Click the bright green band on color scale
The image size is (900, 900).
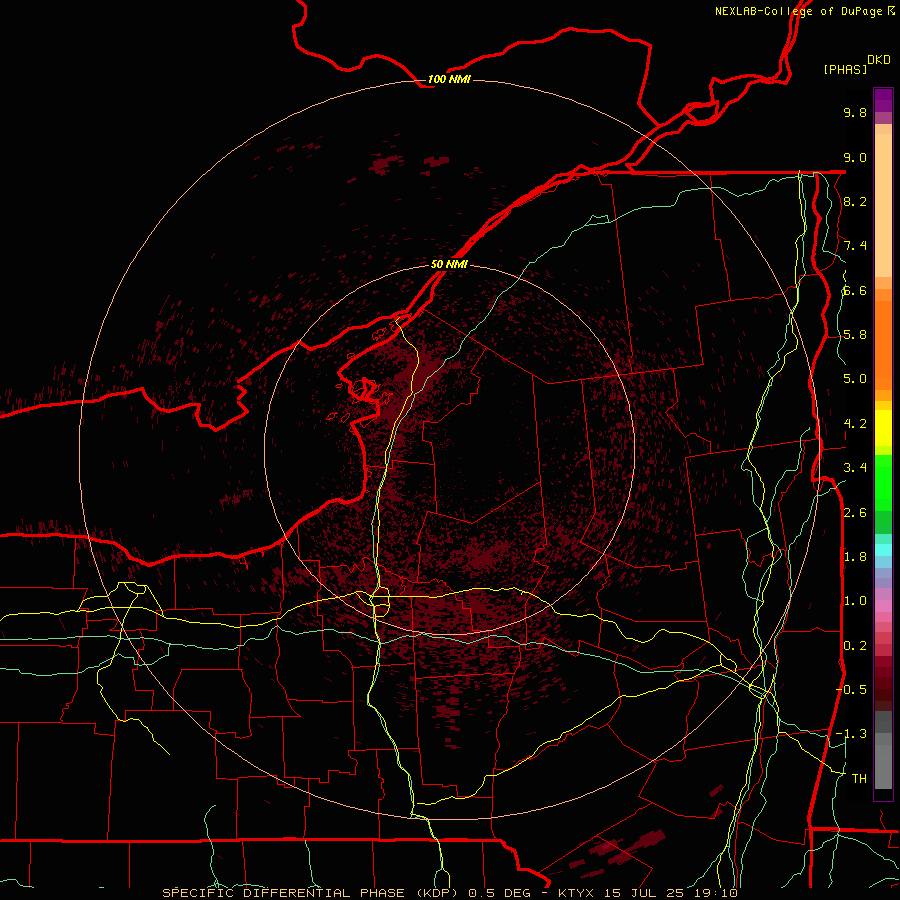pyautogui.click(x=883, y=482)
